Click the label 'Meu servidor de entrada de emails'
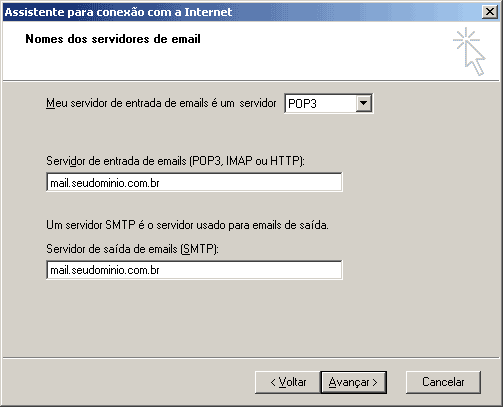Image resolution: width=503 pixels, height=407 pixels. pyautogui.click(x=127, y=103)
